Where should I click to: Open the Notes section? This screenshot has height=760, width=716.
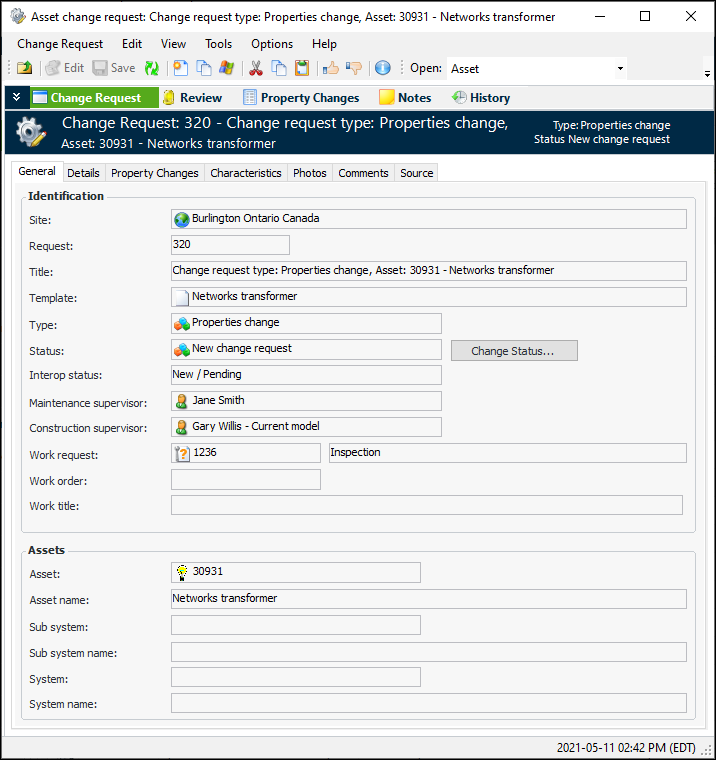(405, 98)
